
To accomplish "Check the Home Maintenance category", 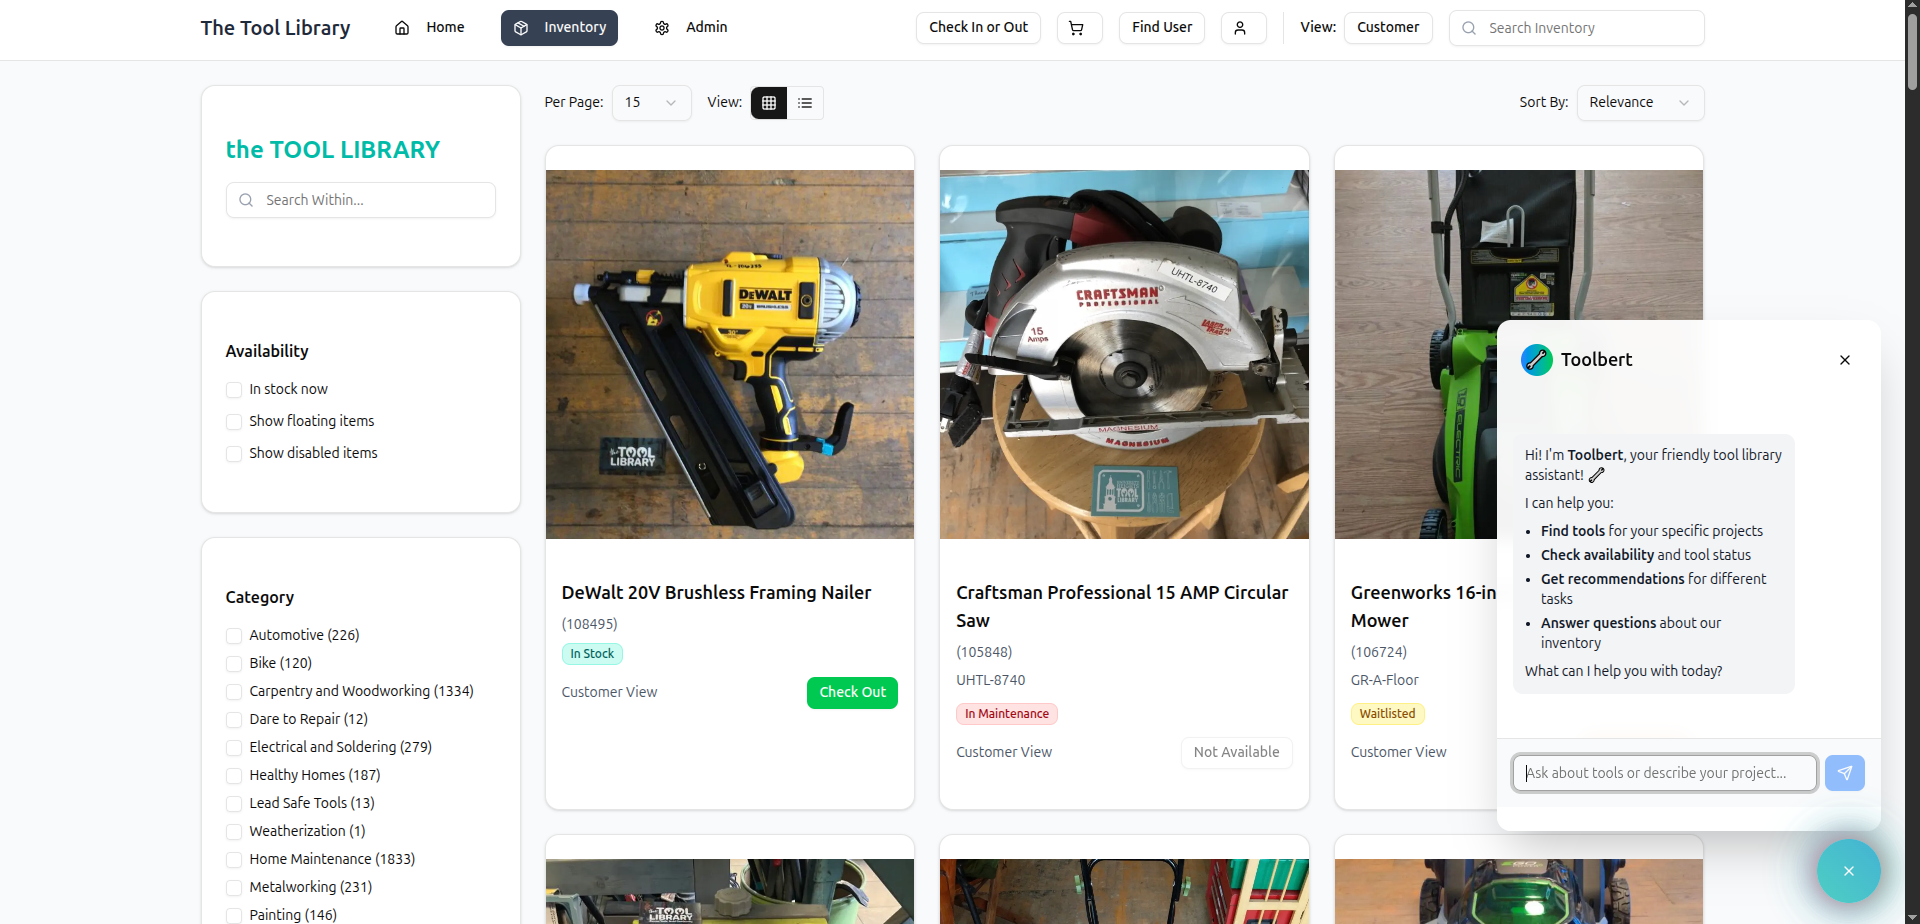I will click(234, 860).
